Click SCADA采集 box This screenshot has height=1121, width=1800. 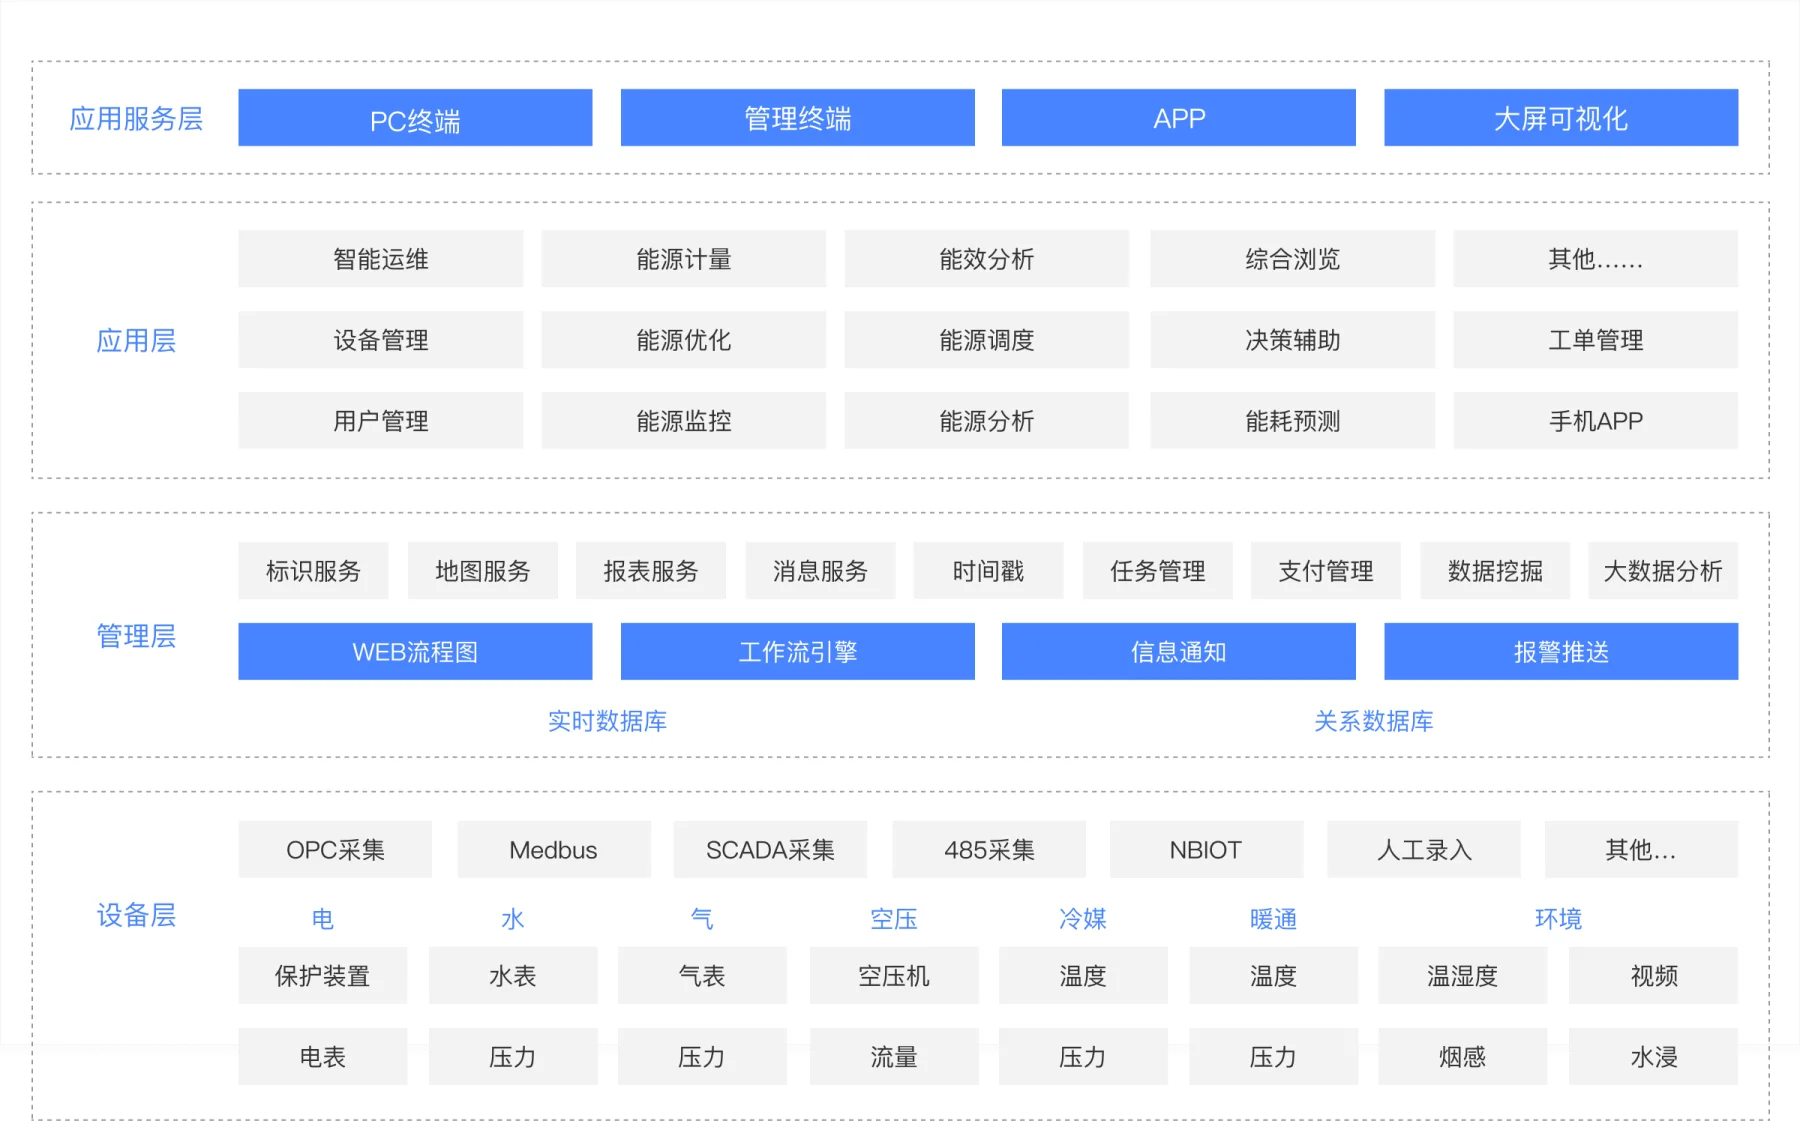770,850
